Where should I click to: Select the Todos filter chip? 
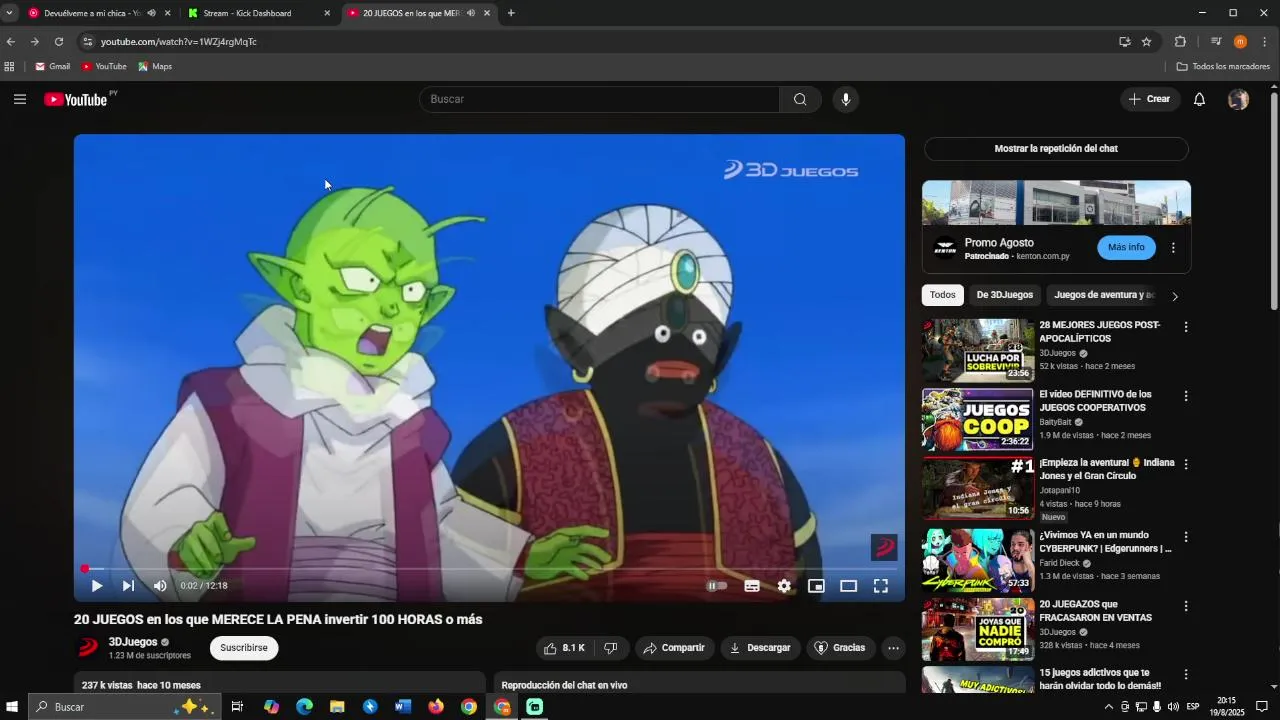(x=943, y=295)
